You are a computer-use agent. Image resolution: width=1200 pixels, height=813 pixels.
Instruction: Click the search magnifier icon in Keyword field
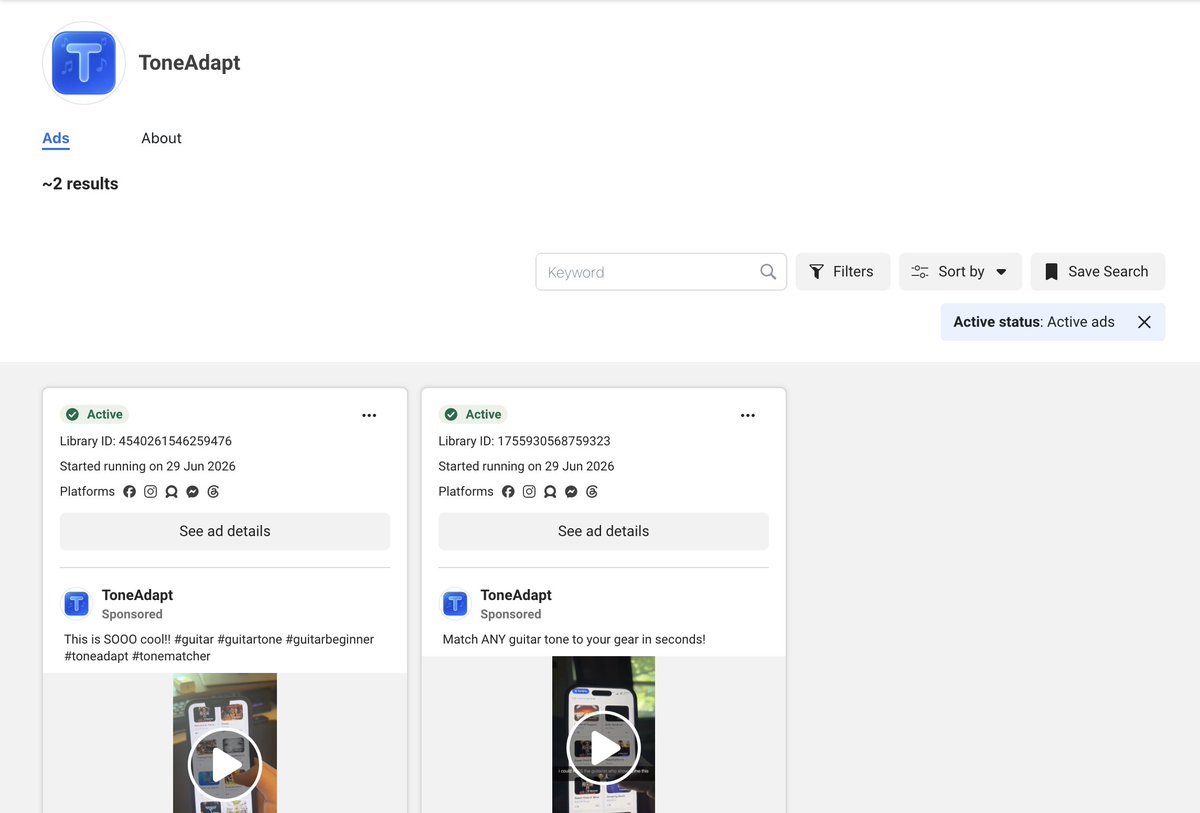[x=768, y=272]
